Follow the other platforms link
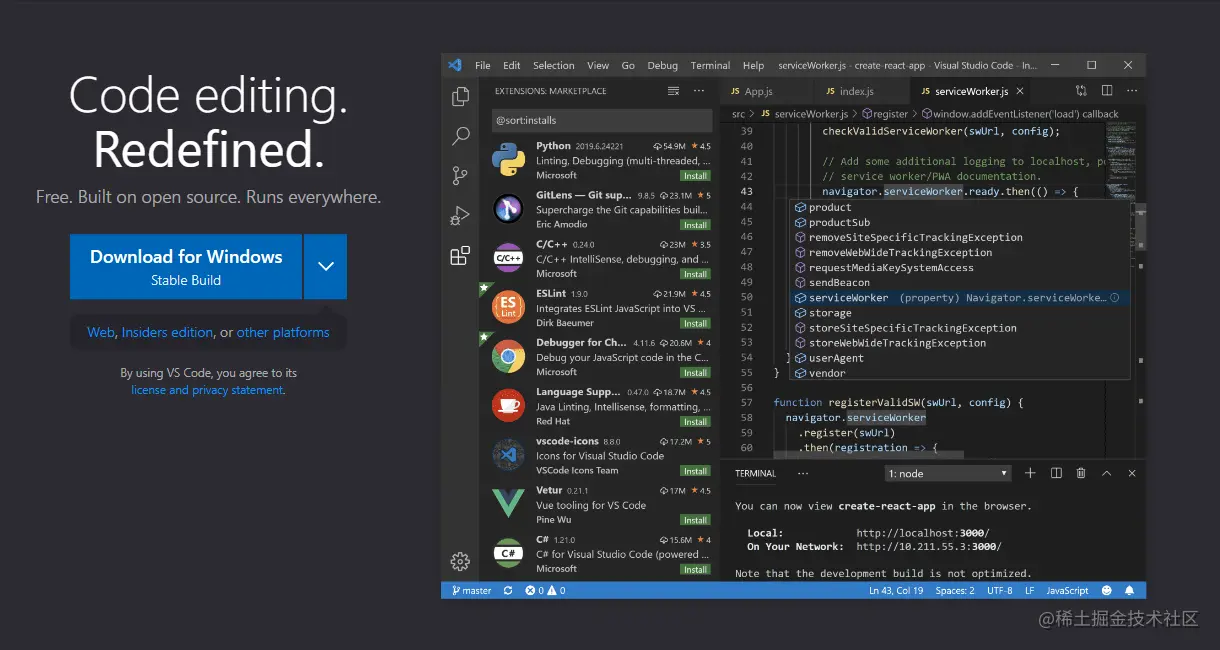This screenshot has width=1220, height=650. 283,332
